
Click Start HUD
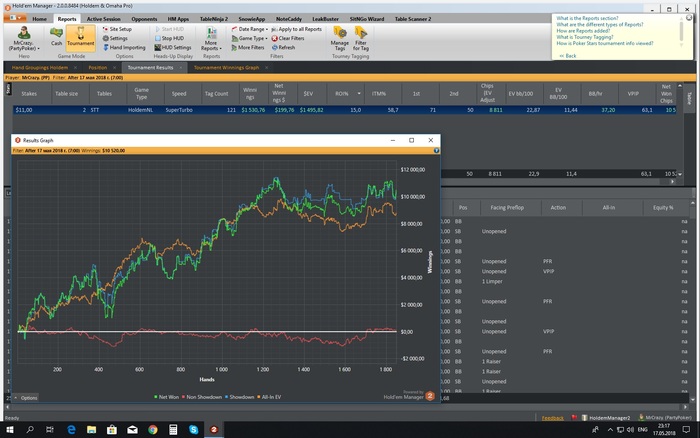[169, 29]
